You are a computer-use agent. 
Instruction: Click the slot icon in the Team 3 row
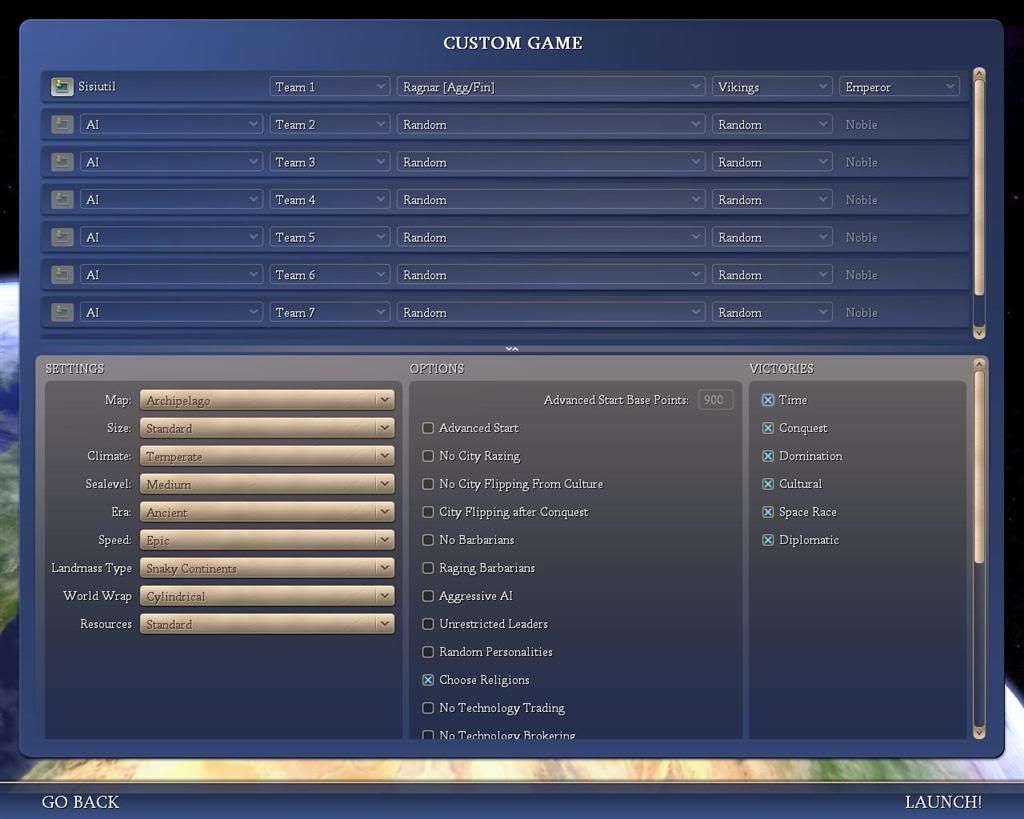pos(62,162)
